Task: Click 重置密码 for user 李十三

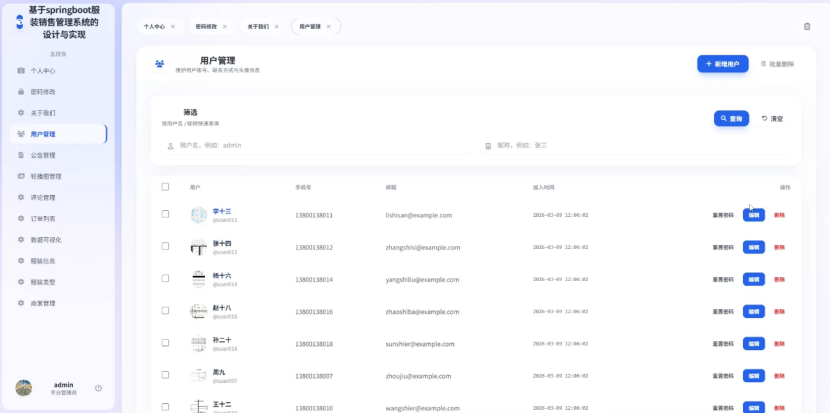Action: (723, 216)
